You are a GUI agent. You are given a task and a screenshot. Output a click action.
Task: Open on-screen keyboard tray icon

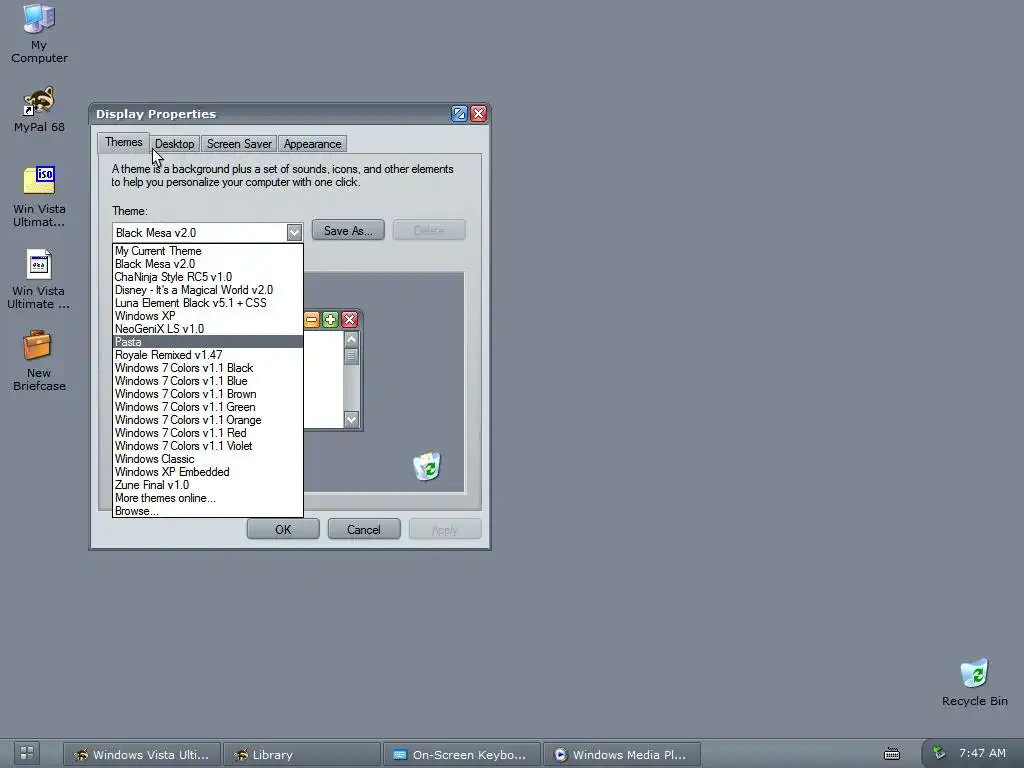tap(892, 754)
